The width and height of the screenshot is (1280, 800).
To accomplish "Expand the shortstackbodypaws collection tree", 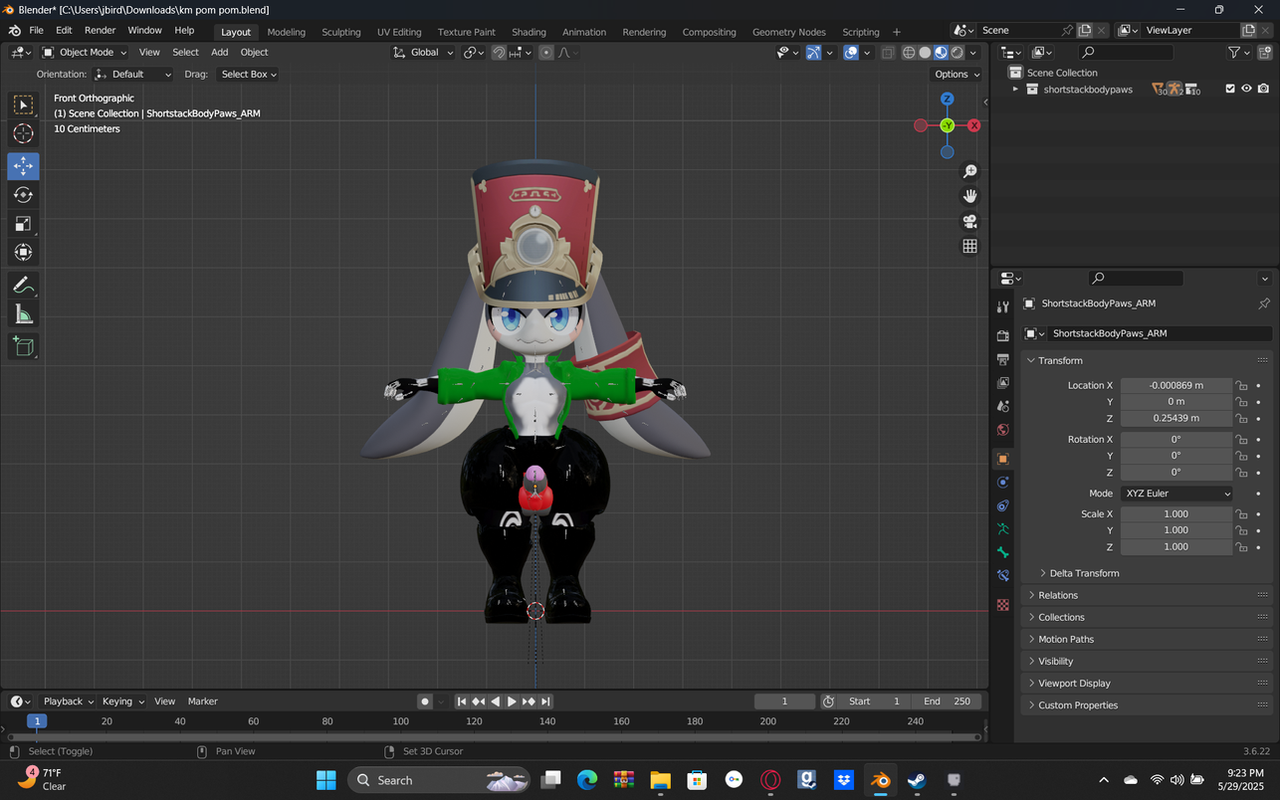I will pyautogui.click(x=1015, y=89).
